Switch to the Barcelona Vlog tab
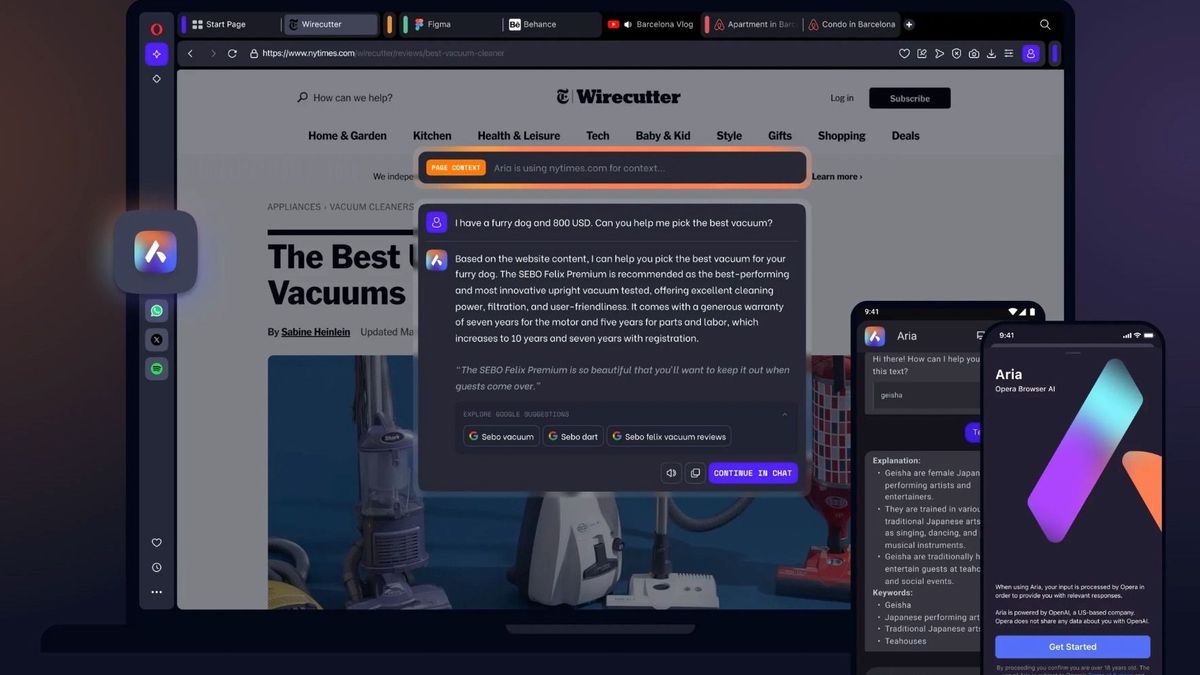Image resolution: width=1200 pixels, height=675 pixels. click(x=651, y=24)
